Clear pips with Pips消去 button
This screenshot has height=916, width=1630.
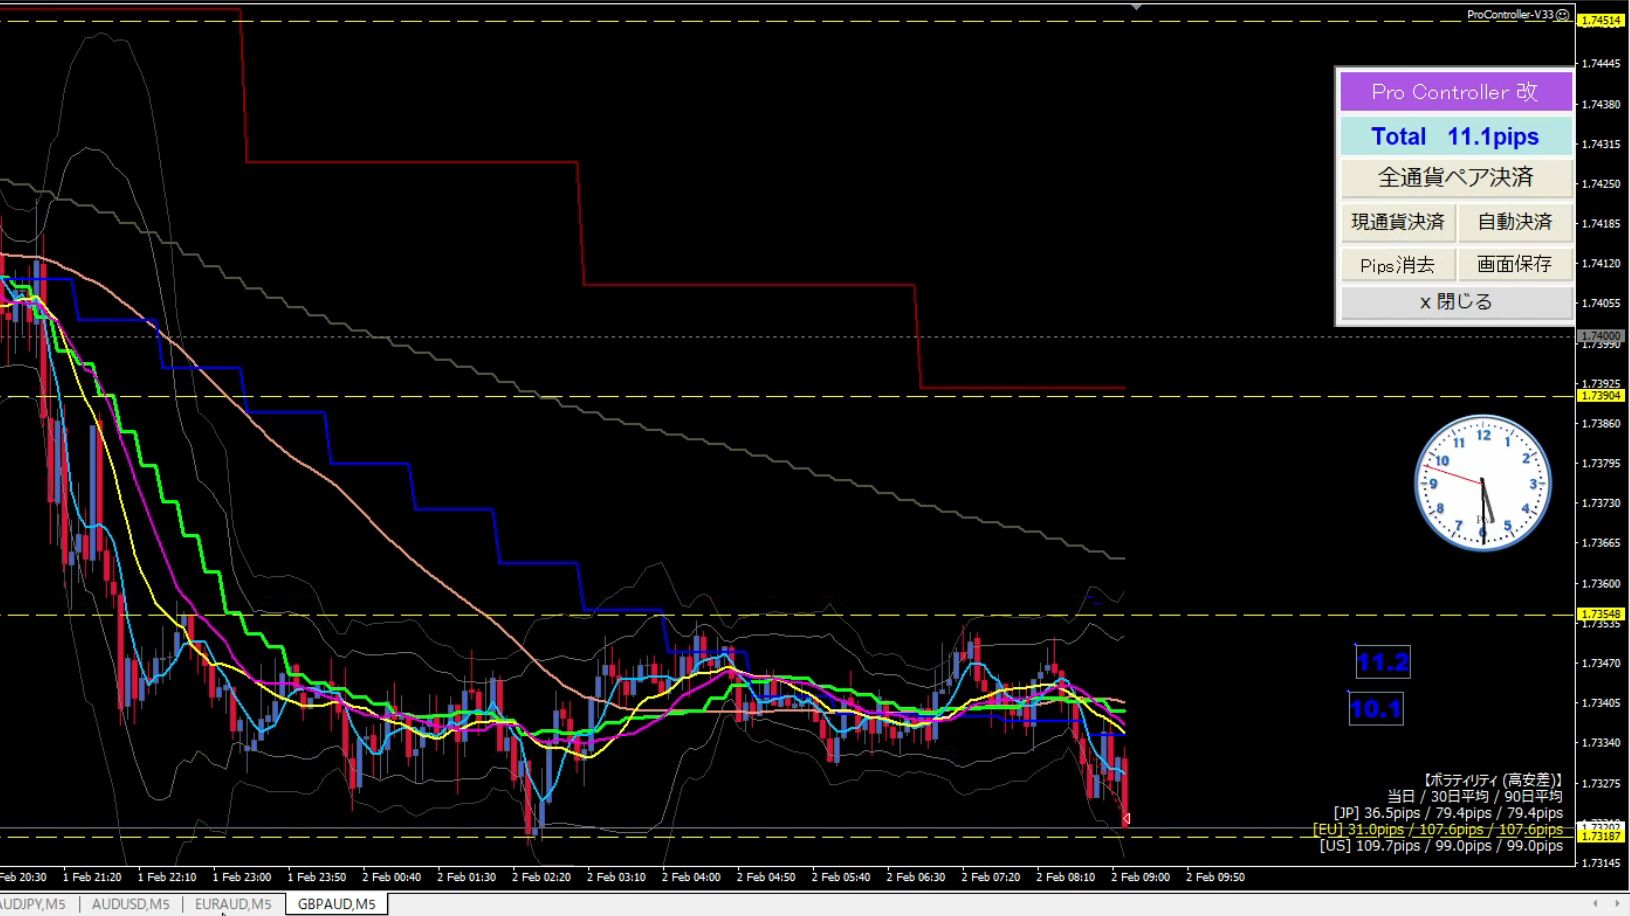pyautogui.click(x=1398, y=265)
